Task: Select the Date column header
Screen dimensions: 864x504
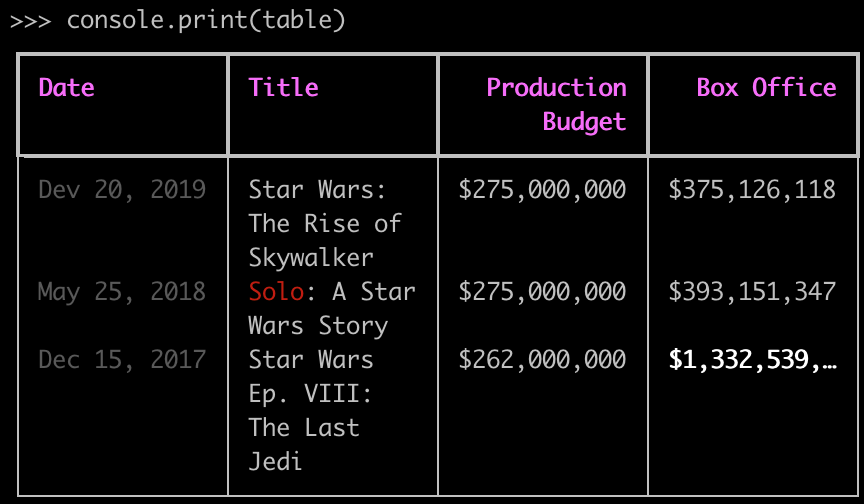Action: point(67,88)
